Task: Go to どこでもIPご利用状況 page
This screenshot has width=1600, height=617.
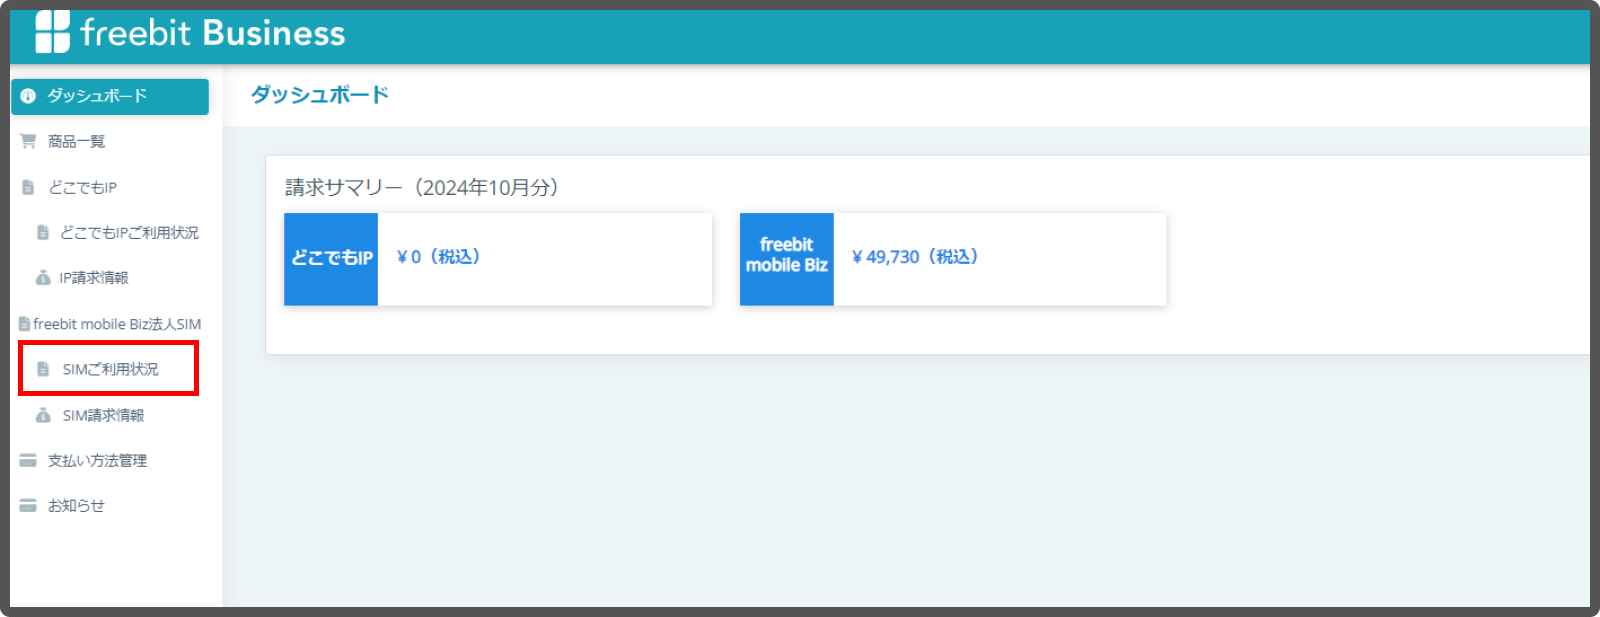Action: [129, 233]
